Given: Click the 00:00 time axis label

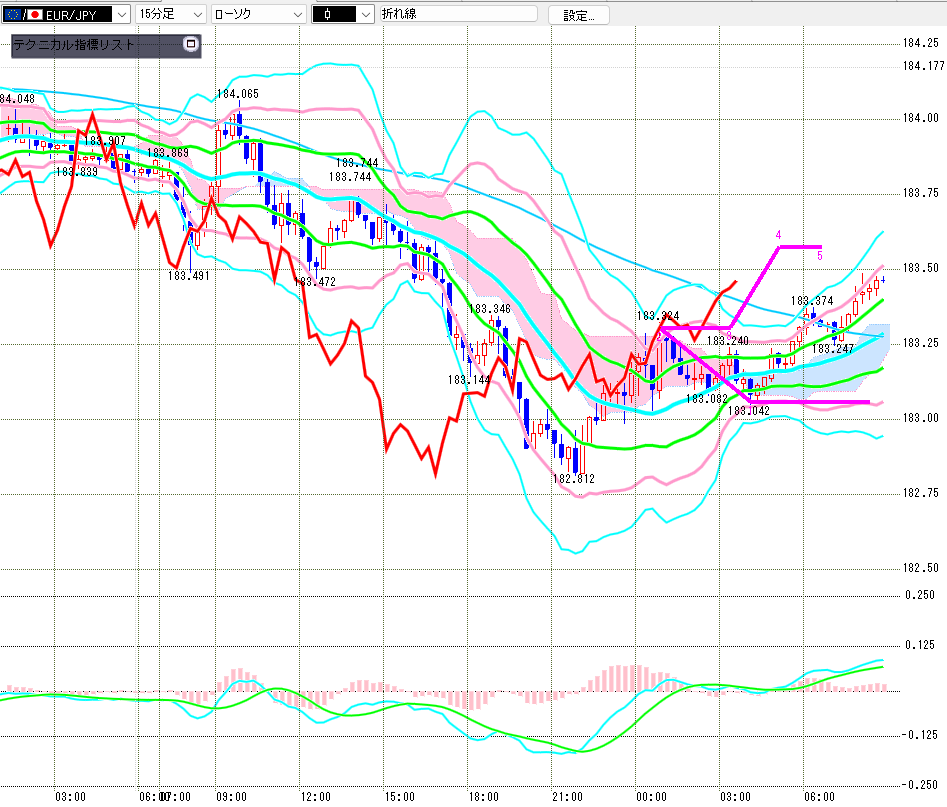Looking at the screenshot, I should coord(651,797).
